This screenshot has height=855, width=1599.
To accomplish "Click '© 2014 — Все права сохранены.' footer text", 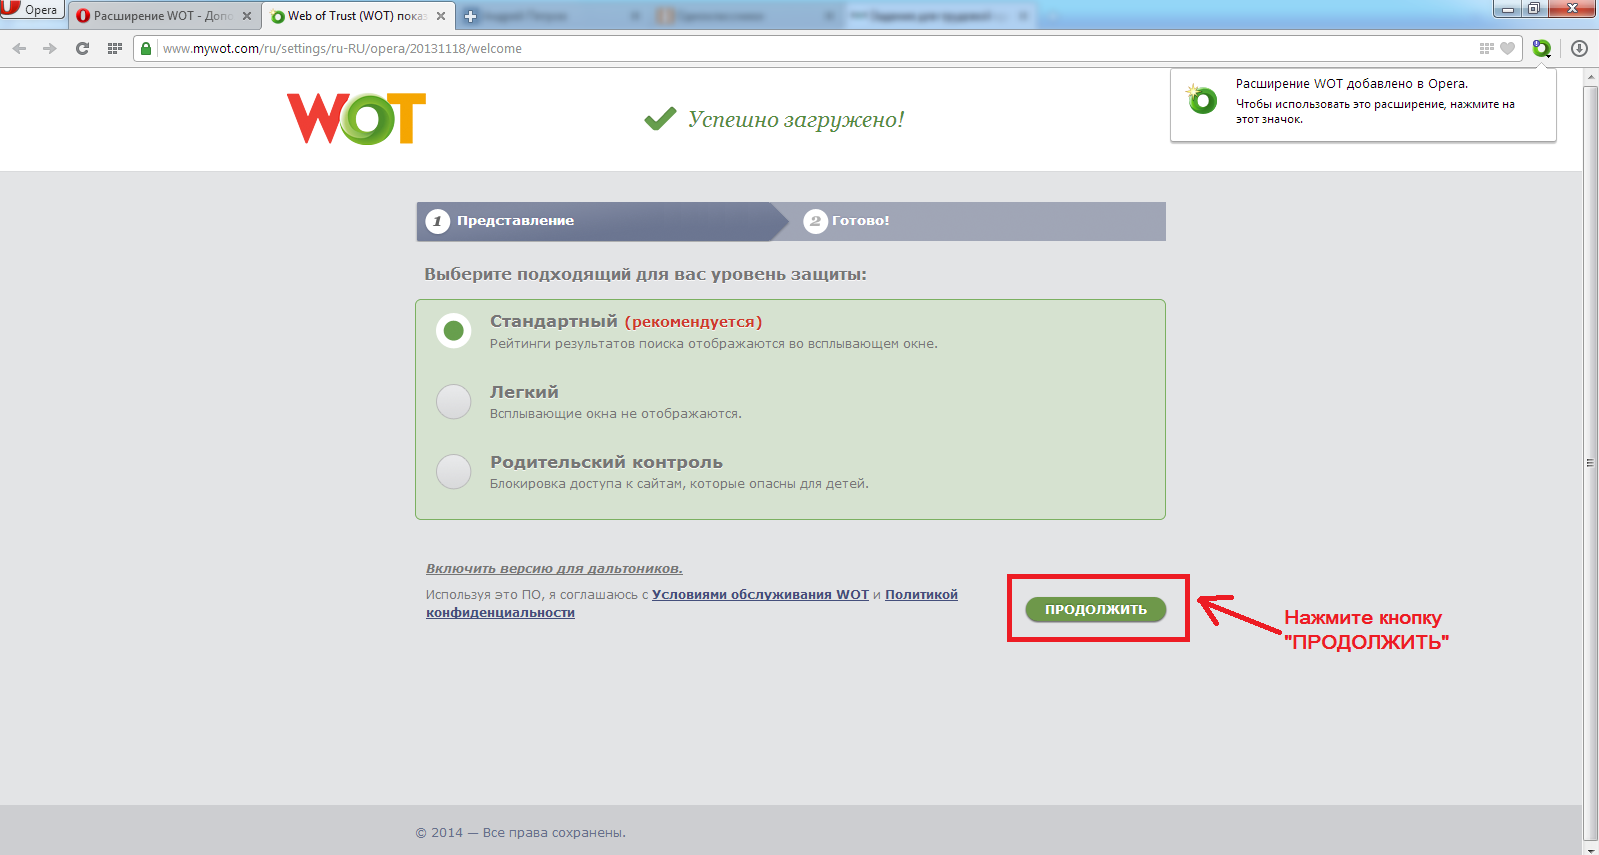I will (521, 832).
